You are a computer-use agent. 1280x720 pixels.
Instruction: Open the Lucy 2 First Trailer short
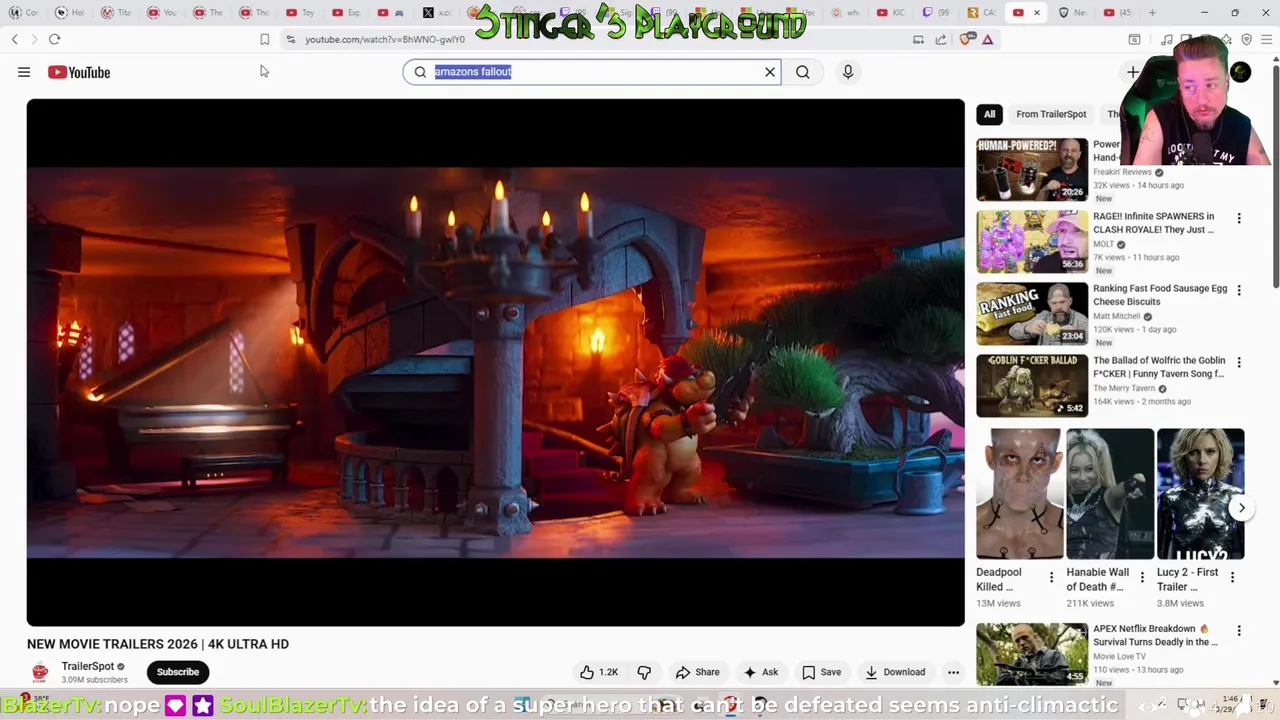(1200, 494)
